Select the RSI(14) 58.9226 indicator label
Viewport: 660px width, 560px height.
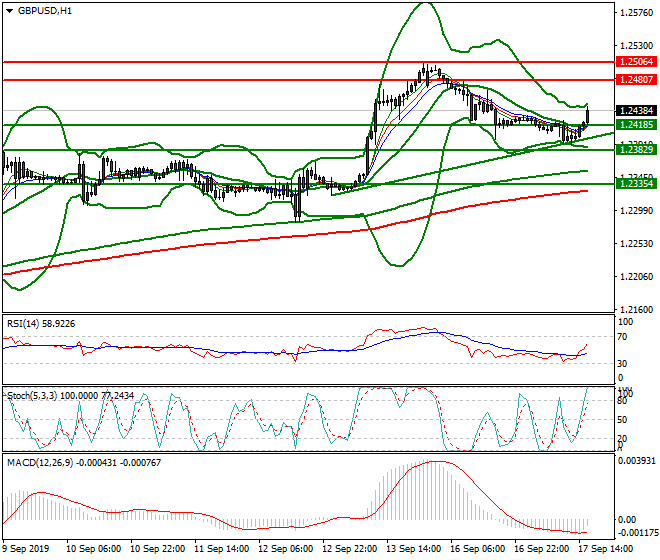pos(41,324)
